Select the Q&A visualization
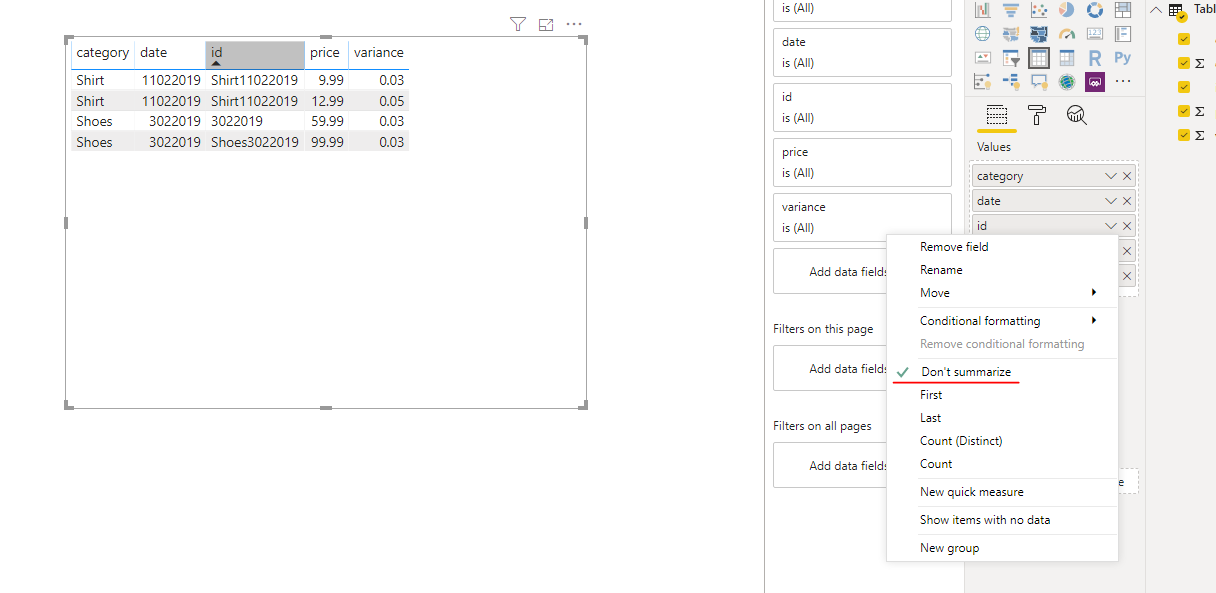 pyautogui.click(x=1039, y=82)
